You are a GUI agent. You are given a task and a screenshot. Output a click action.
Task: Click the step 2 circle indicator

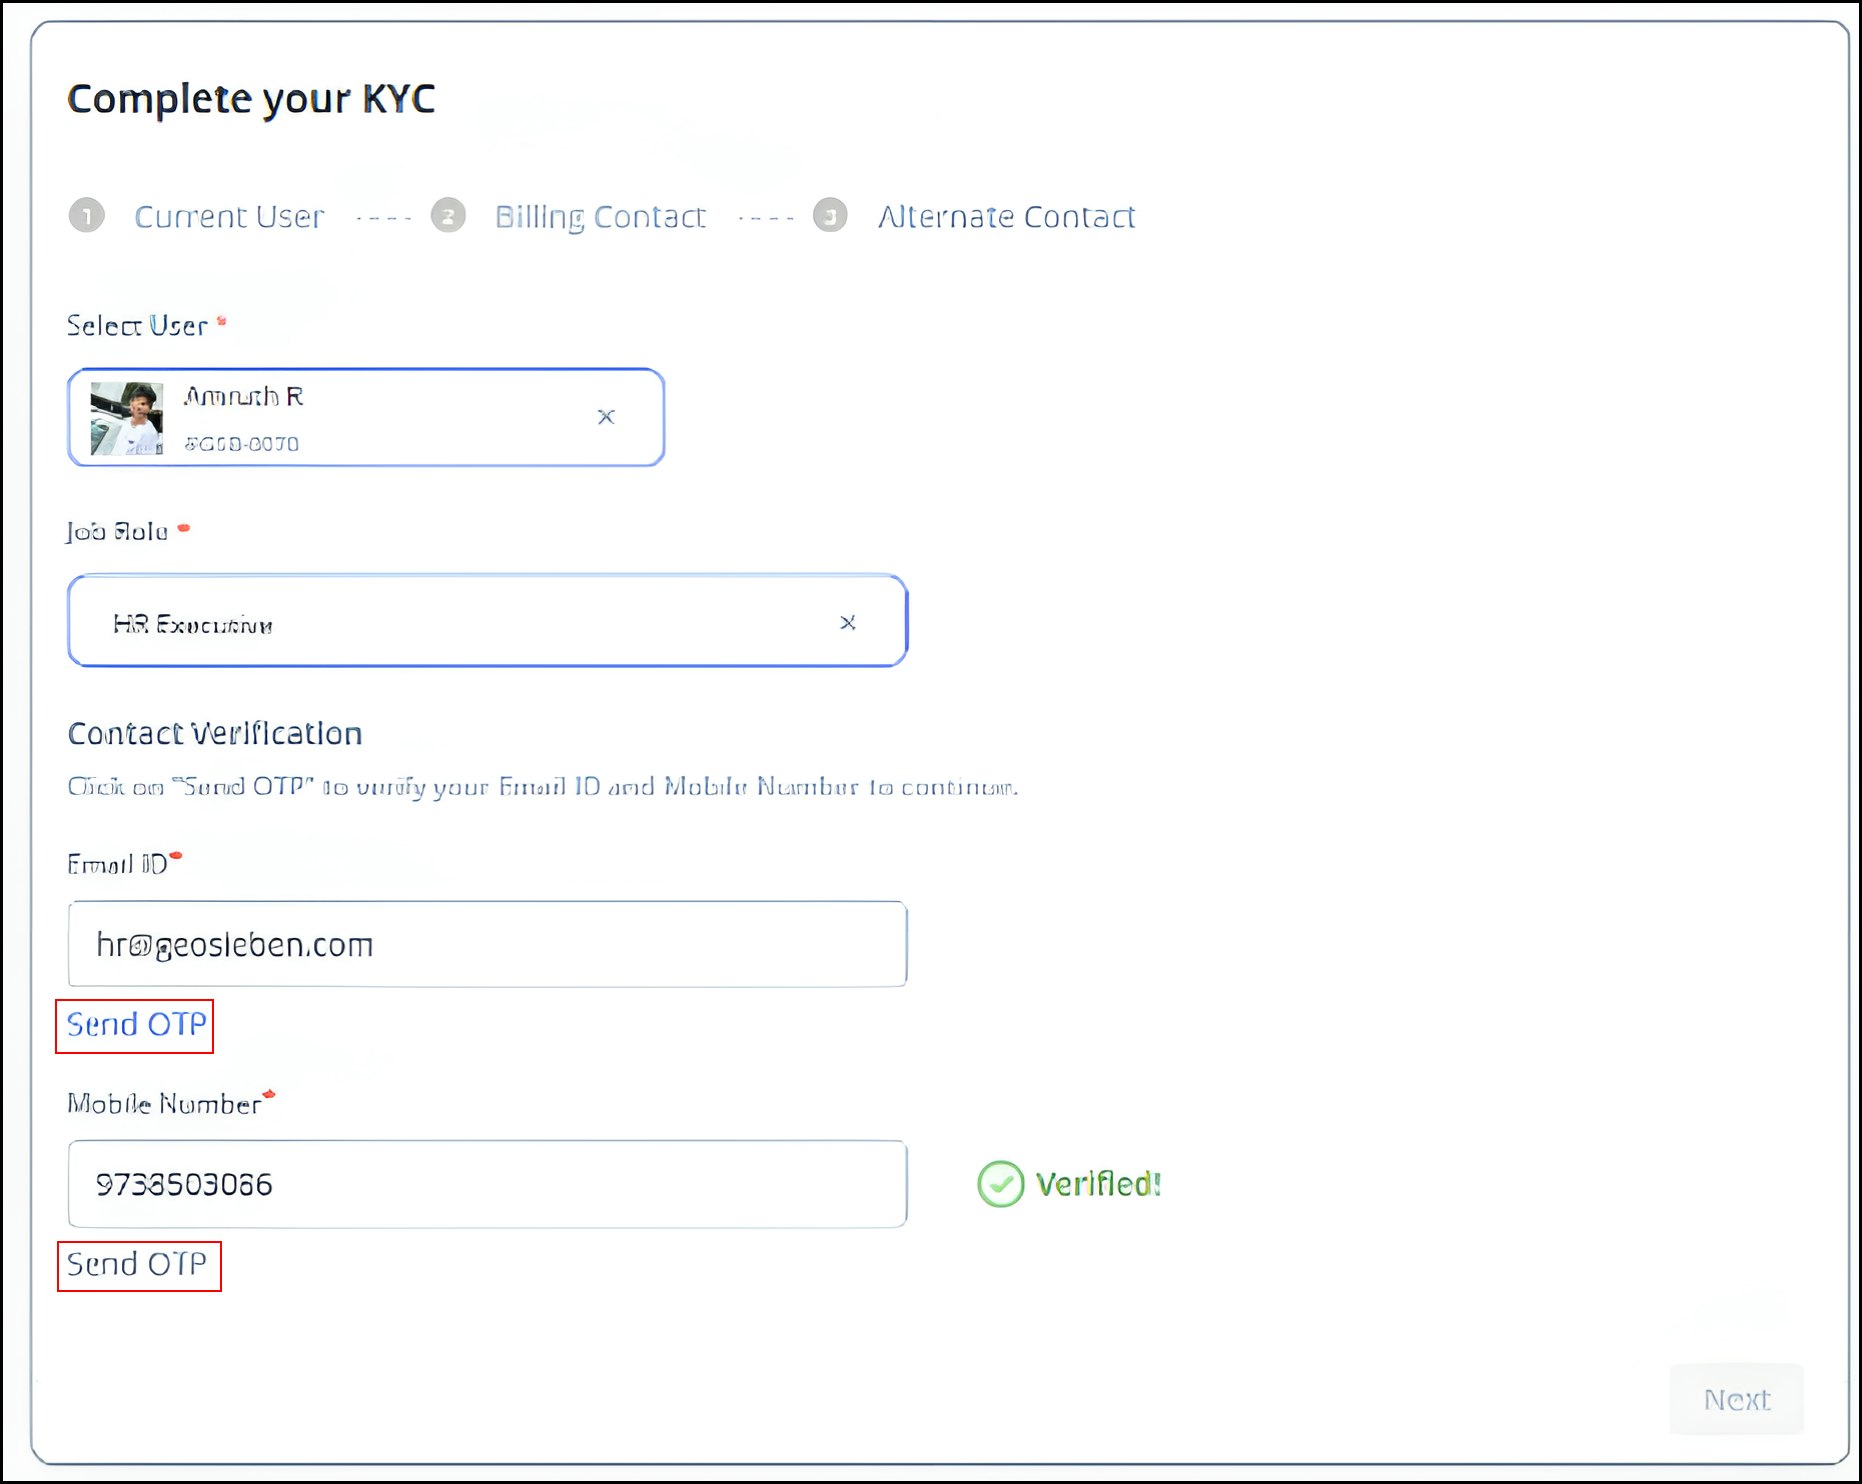pyautogui.click(x=448, y=215)
